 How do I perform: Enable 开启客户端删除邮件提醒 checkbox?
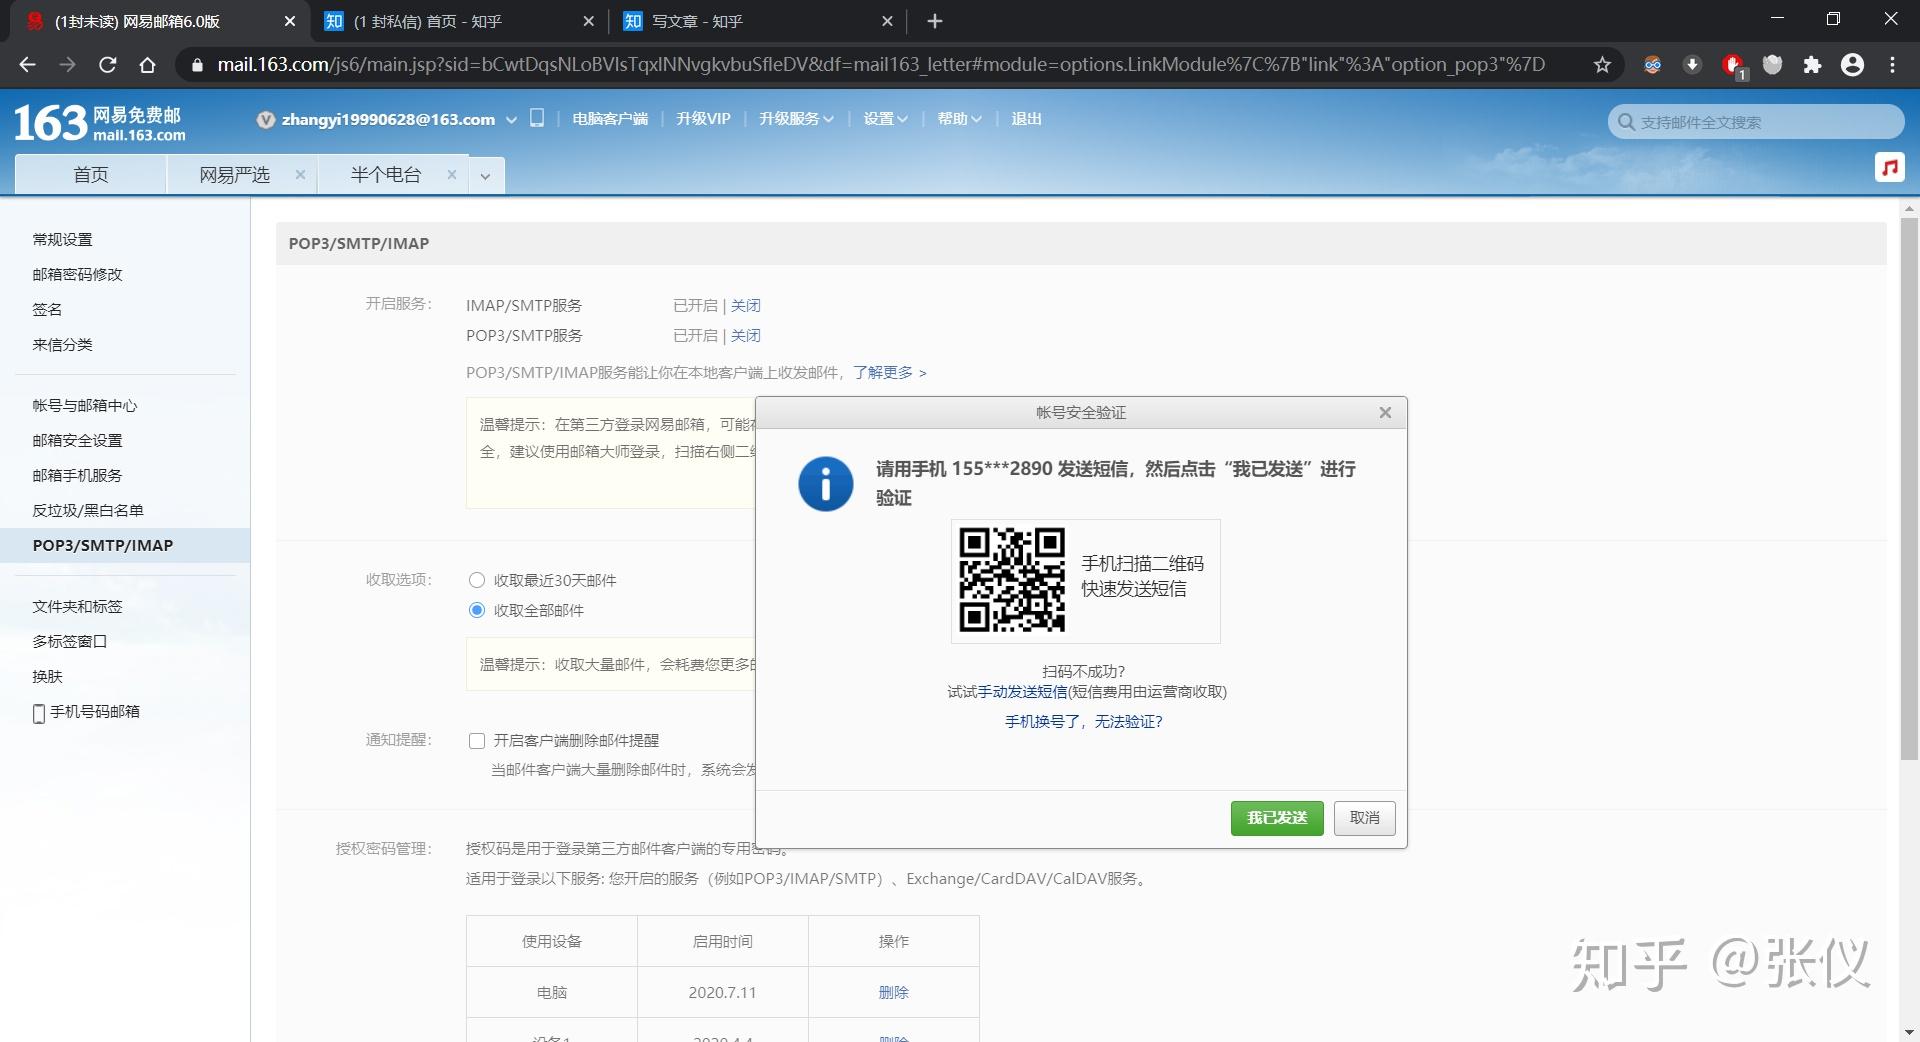[477, 741]
